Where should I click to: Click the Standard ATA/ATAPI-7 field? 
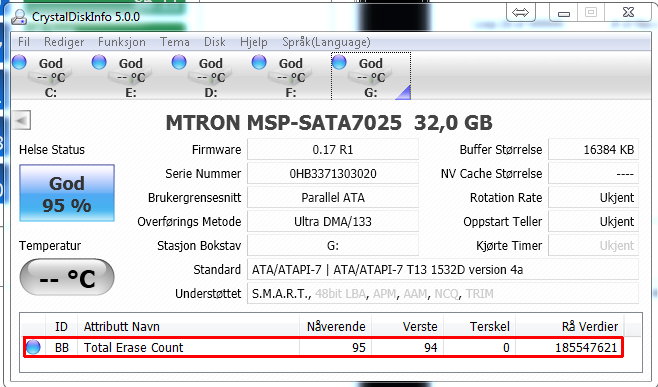click(x=443, y=269)
